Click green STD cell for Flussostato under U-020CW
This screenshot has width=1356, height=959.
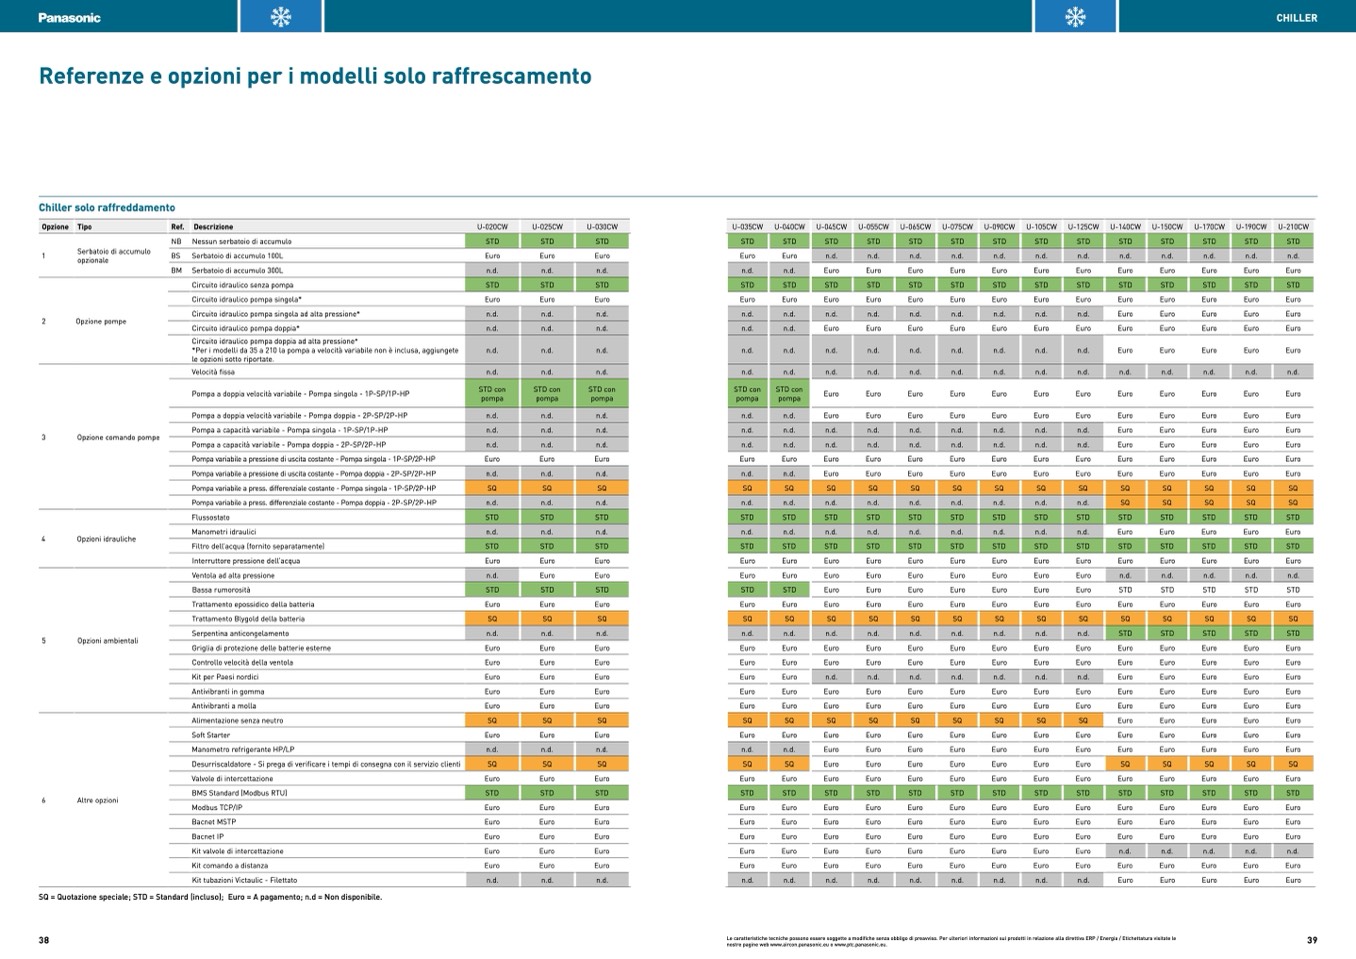(492, 517)
